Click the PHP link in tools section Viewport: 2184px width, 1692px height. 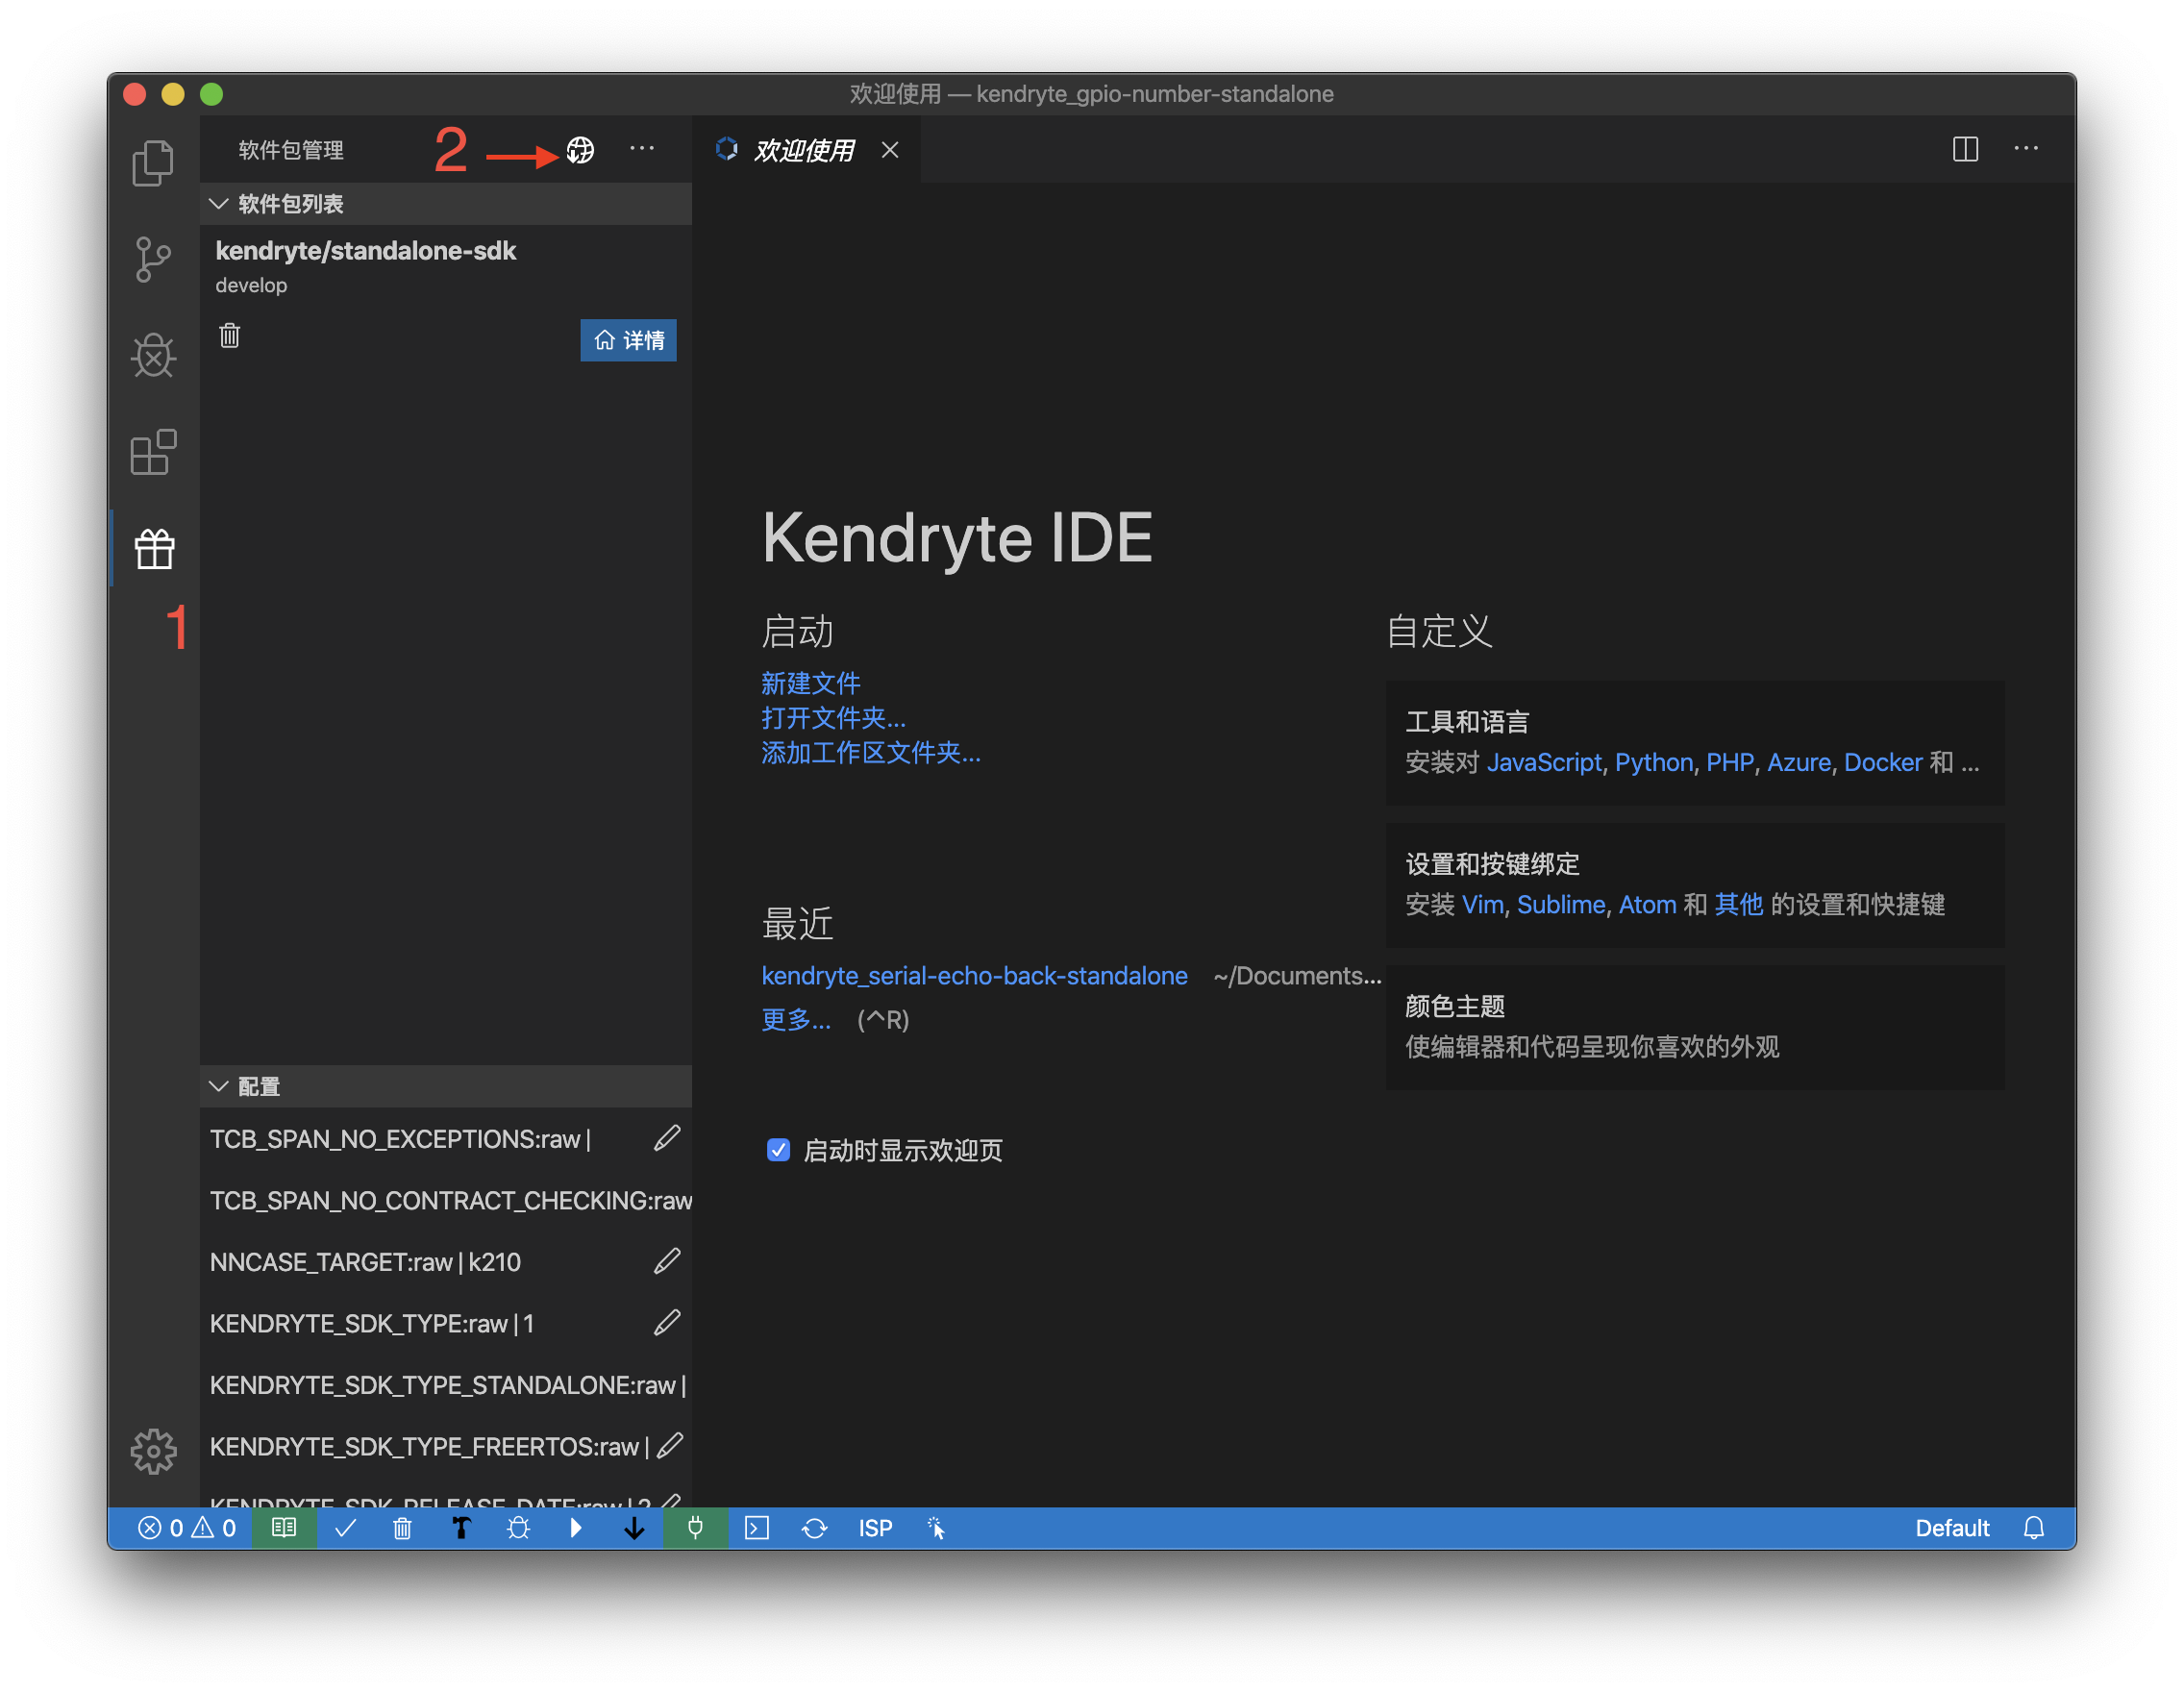tap(1730, 762)
